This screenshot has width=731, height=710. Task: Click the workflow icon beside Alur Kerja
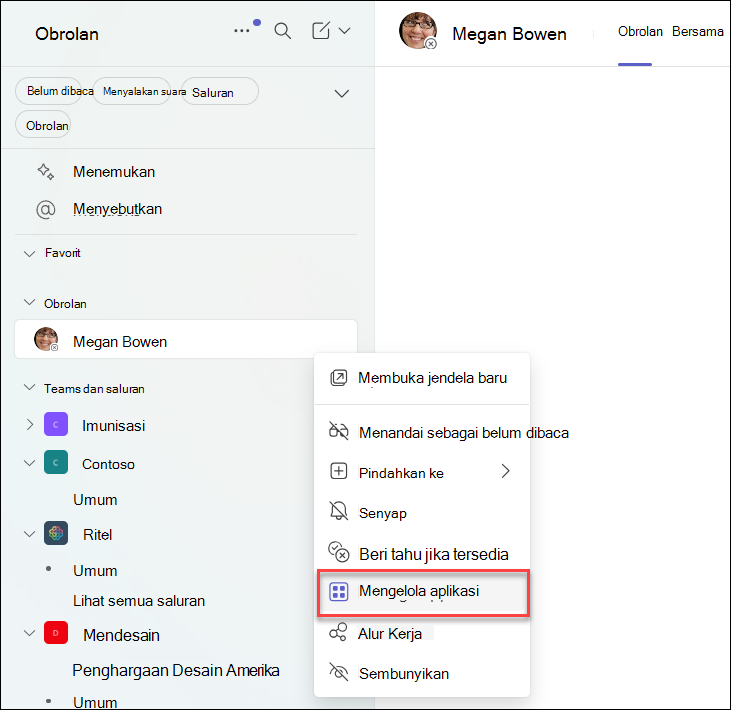338,632
